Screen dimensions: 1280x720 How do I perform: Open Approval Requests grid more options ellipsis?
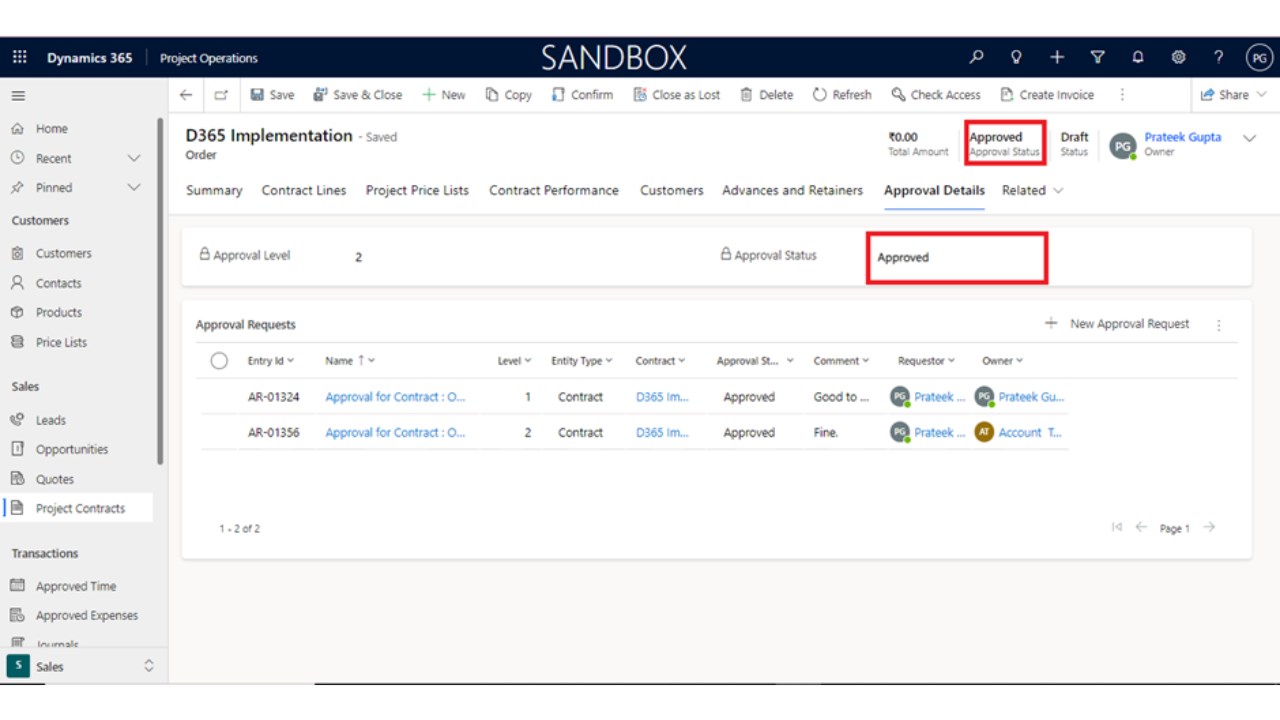pos(1219,325)
